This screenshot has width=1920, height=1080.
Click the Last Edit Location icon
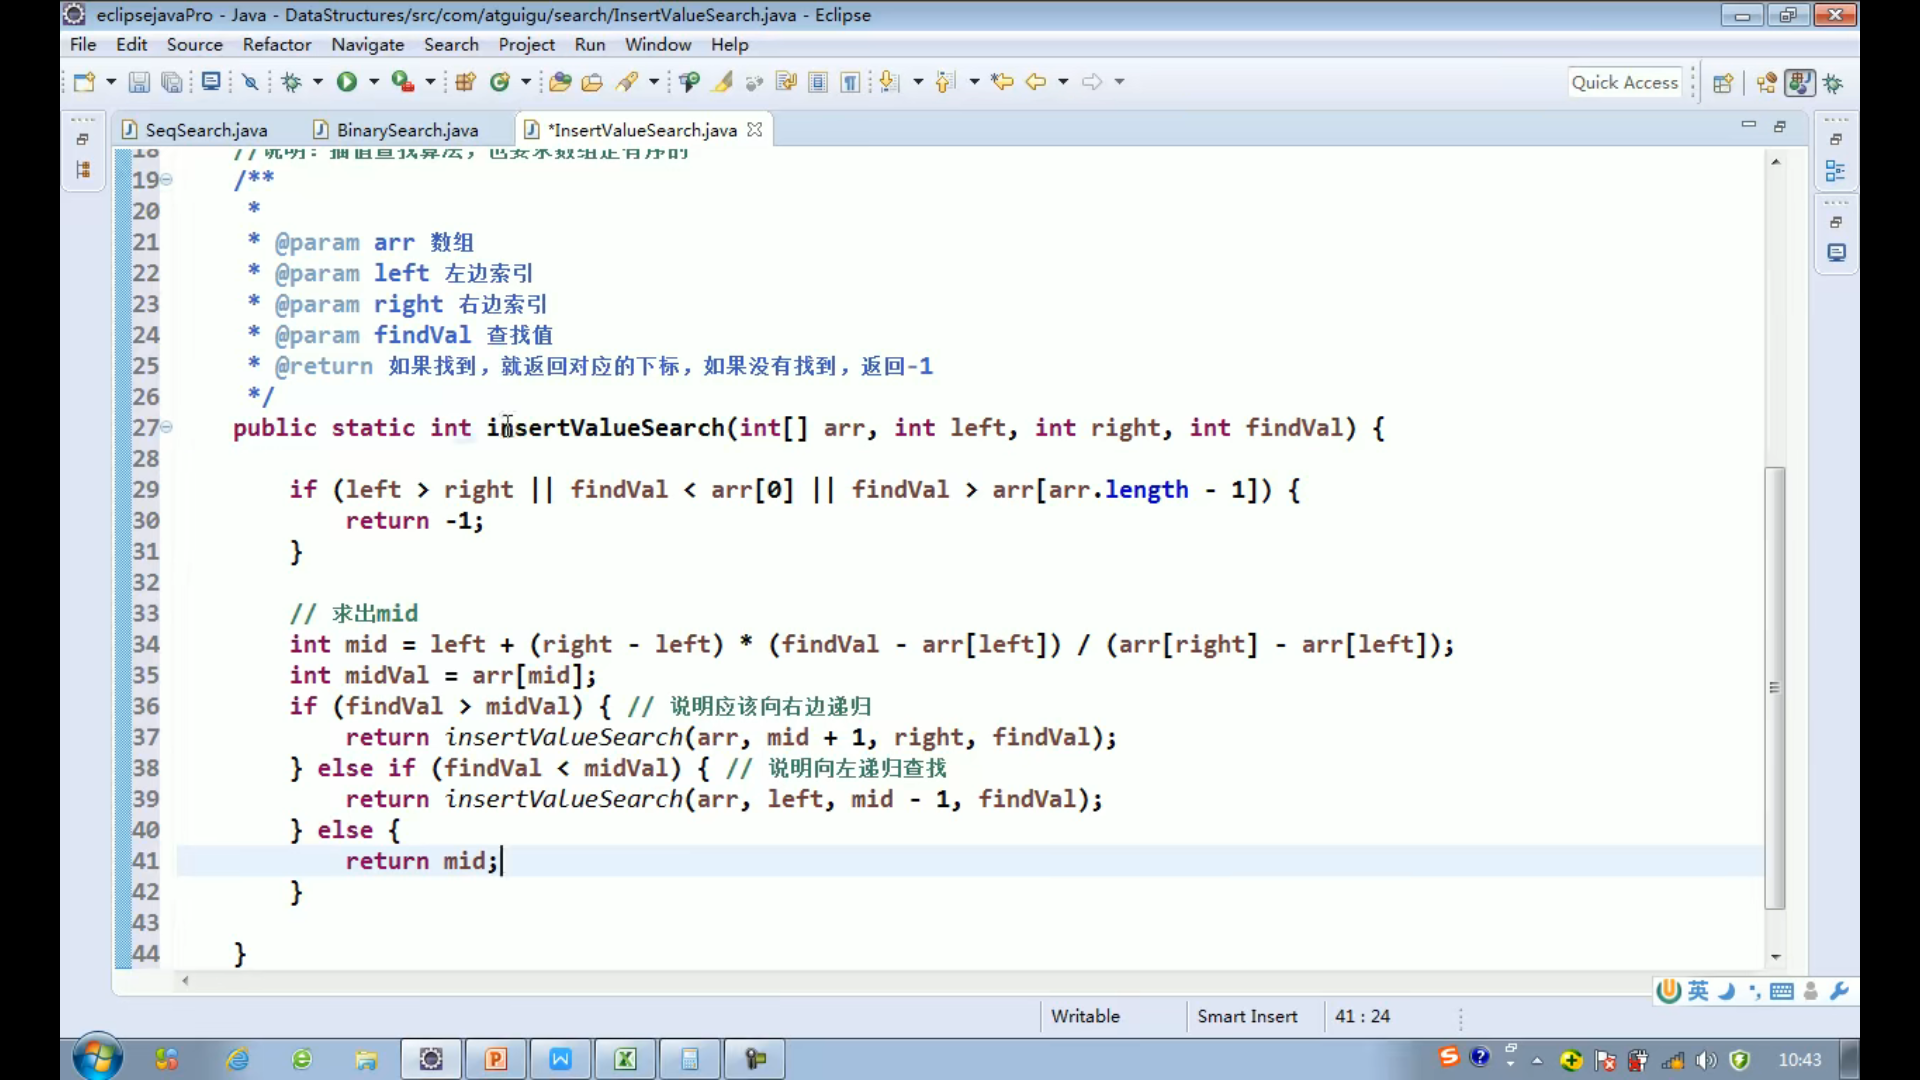(1002, 82)
